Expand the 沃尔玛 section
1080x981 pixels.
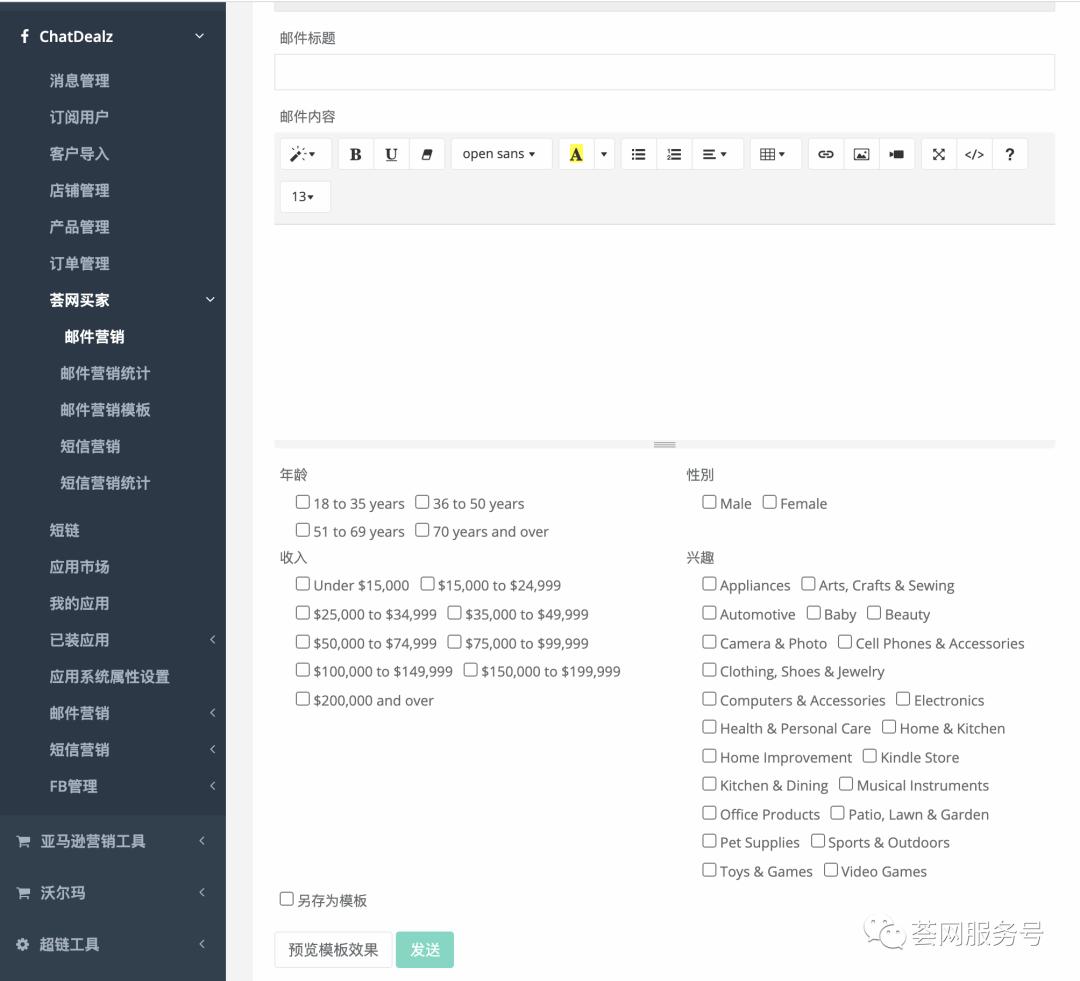(x=202, y=892)
